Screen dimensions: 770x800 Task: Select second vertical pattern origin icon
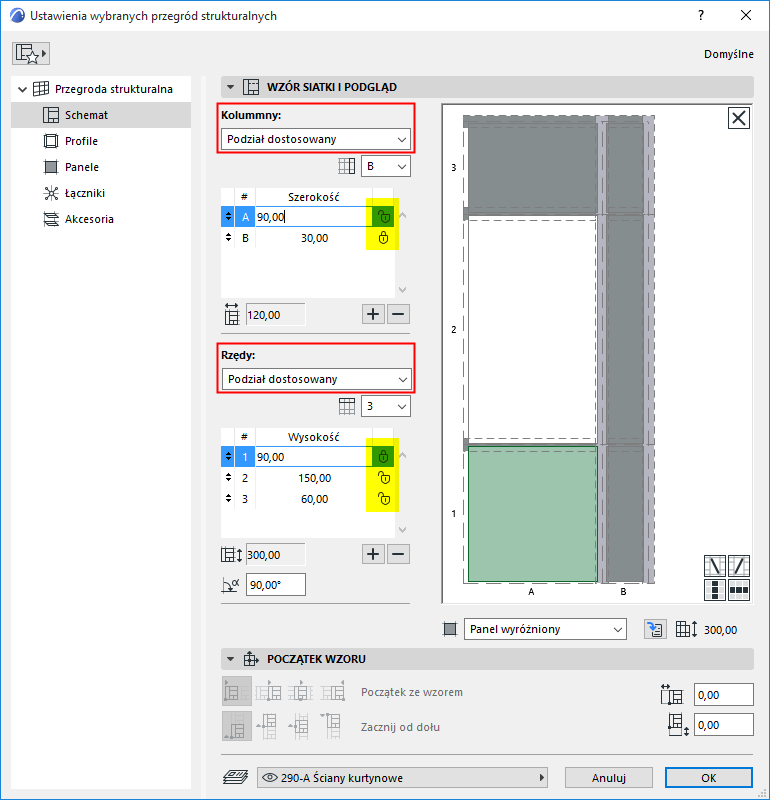click(x=267, y=726)
